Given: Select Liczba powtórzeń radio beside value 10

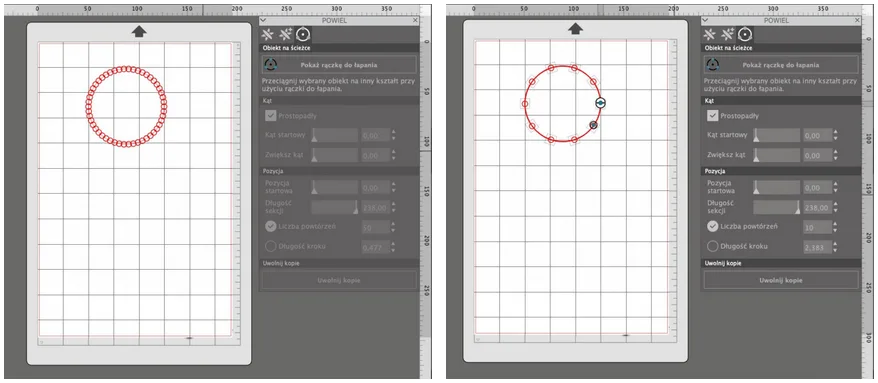Looking at the screenshot, I should click(x=712, y=226).
